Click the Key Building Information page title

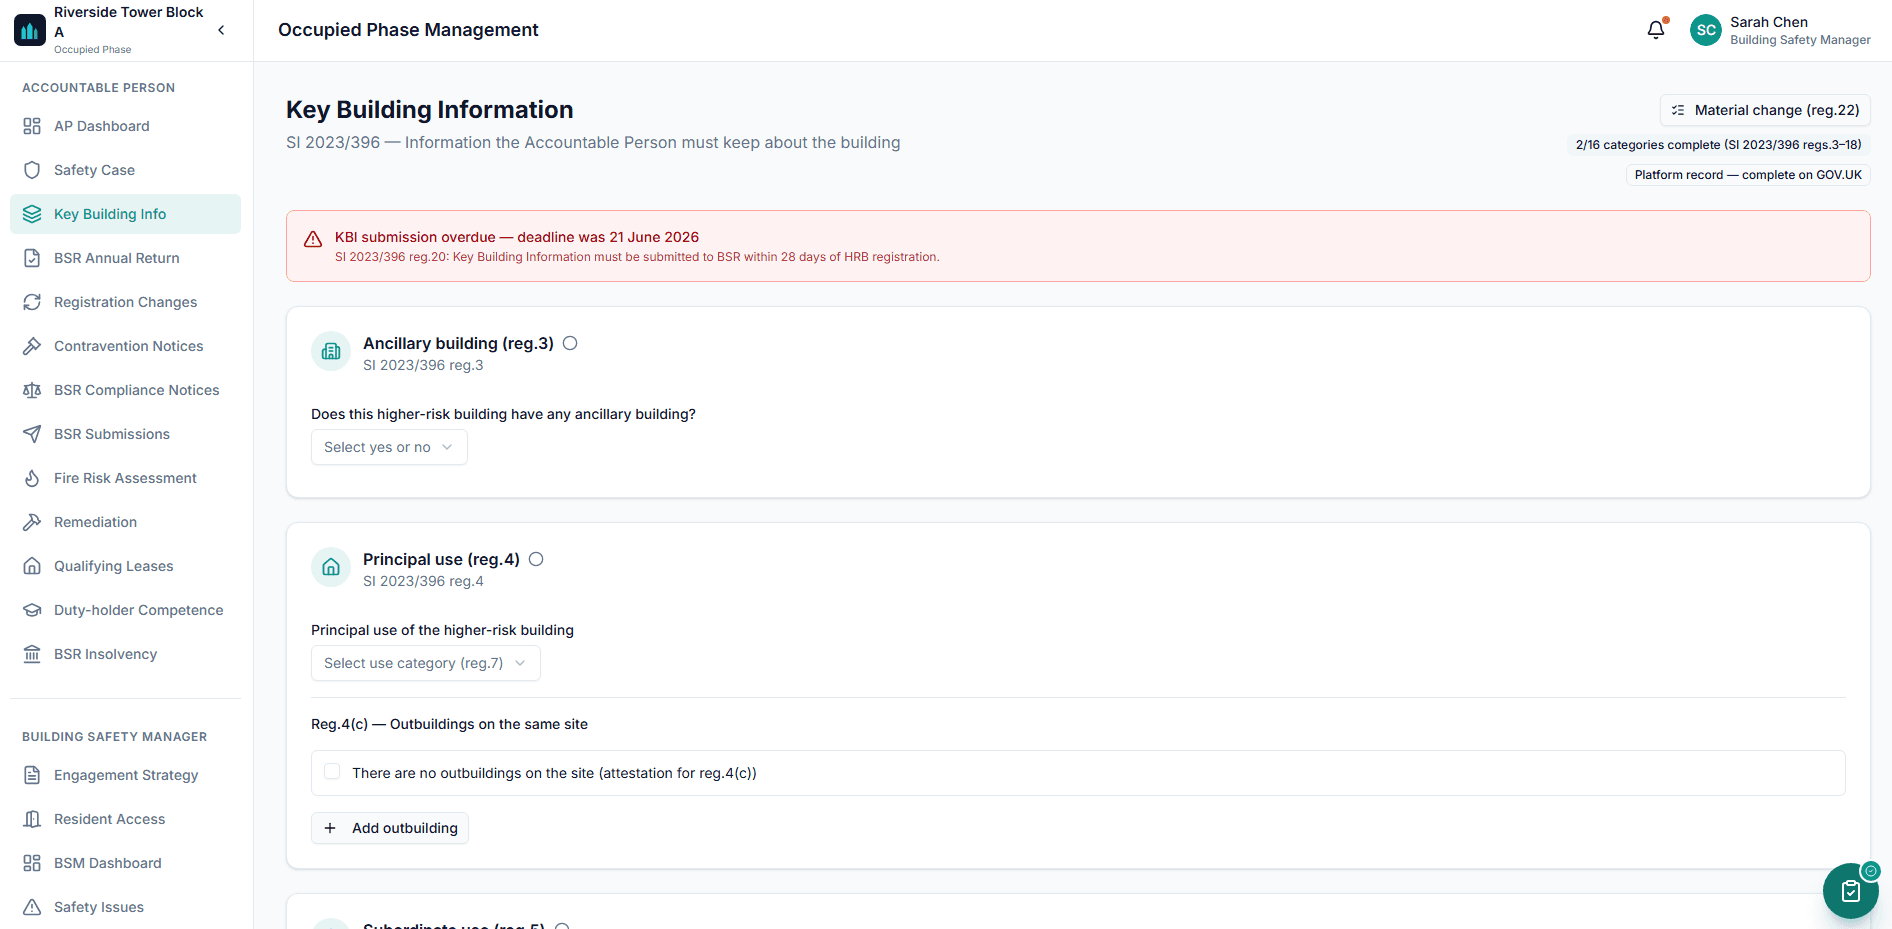pos(430,110)
